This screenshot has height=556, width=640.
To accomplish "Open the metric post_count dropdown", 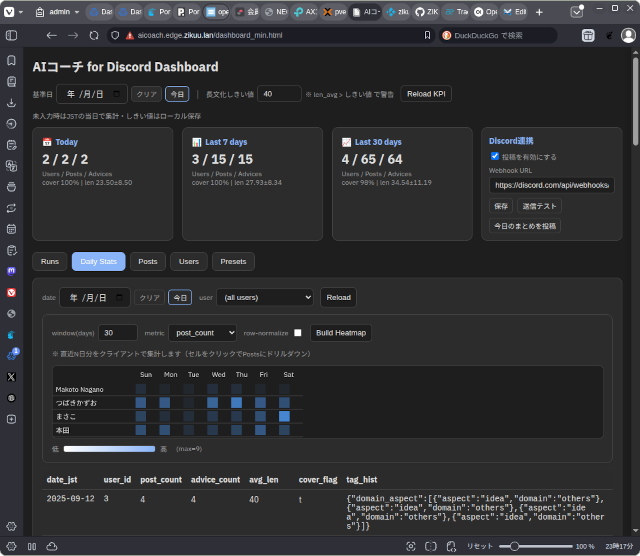I will point(203,333).
